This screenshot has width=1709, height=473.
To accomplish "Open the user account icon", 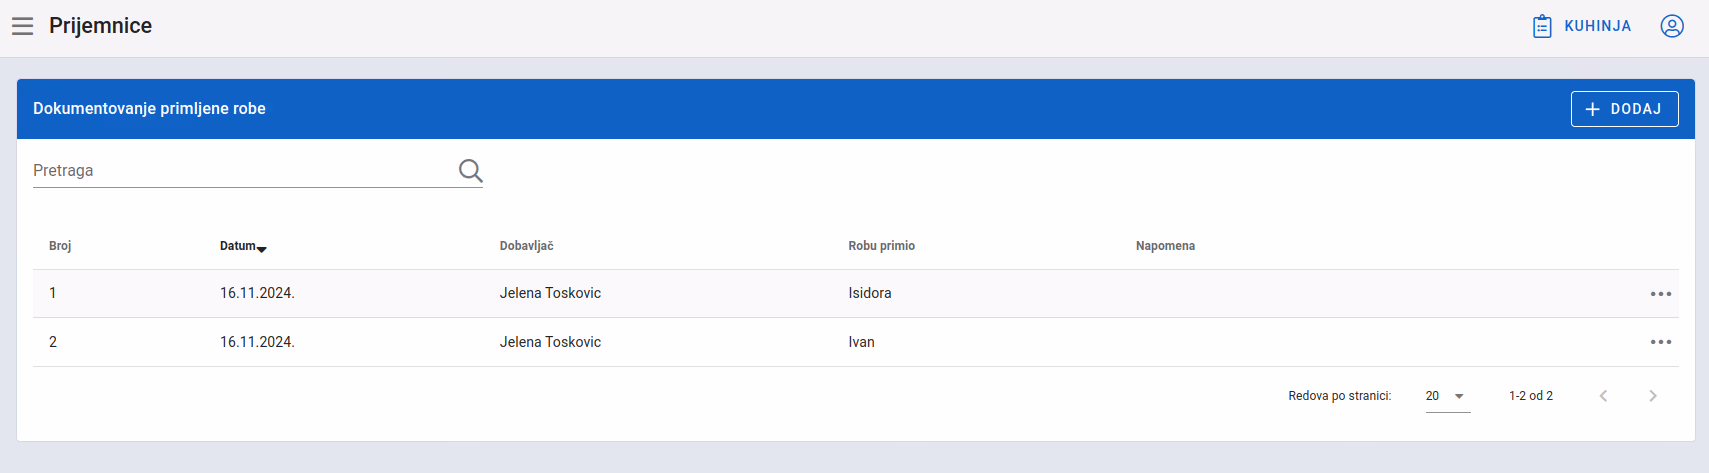I will click(1672, 26).
